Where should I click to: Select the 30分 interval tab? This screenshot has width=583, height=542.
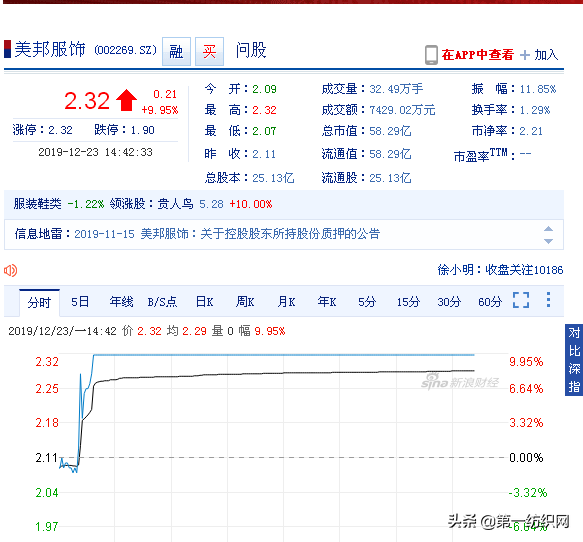pos(449,301)
